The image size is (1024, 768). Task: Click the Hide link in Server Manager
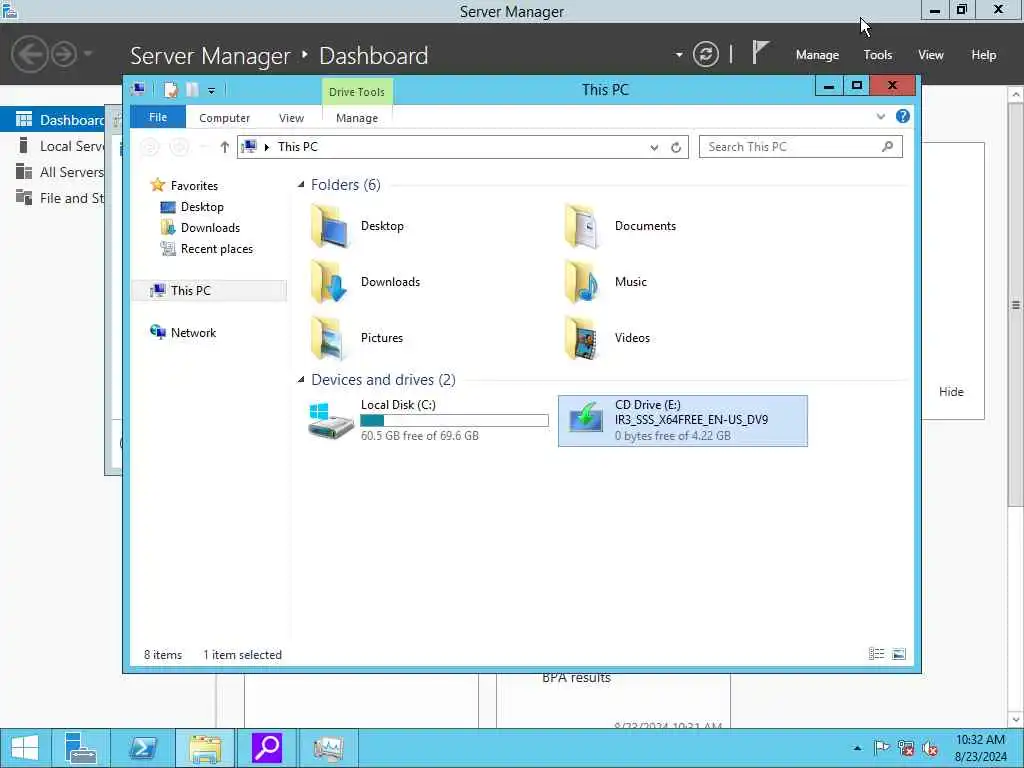(951, 392)
